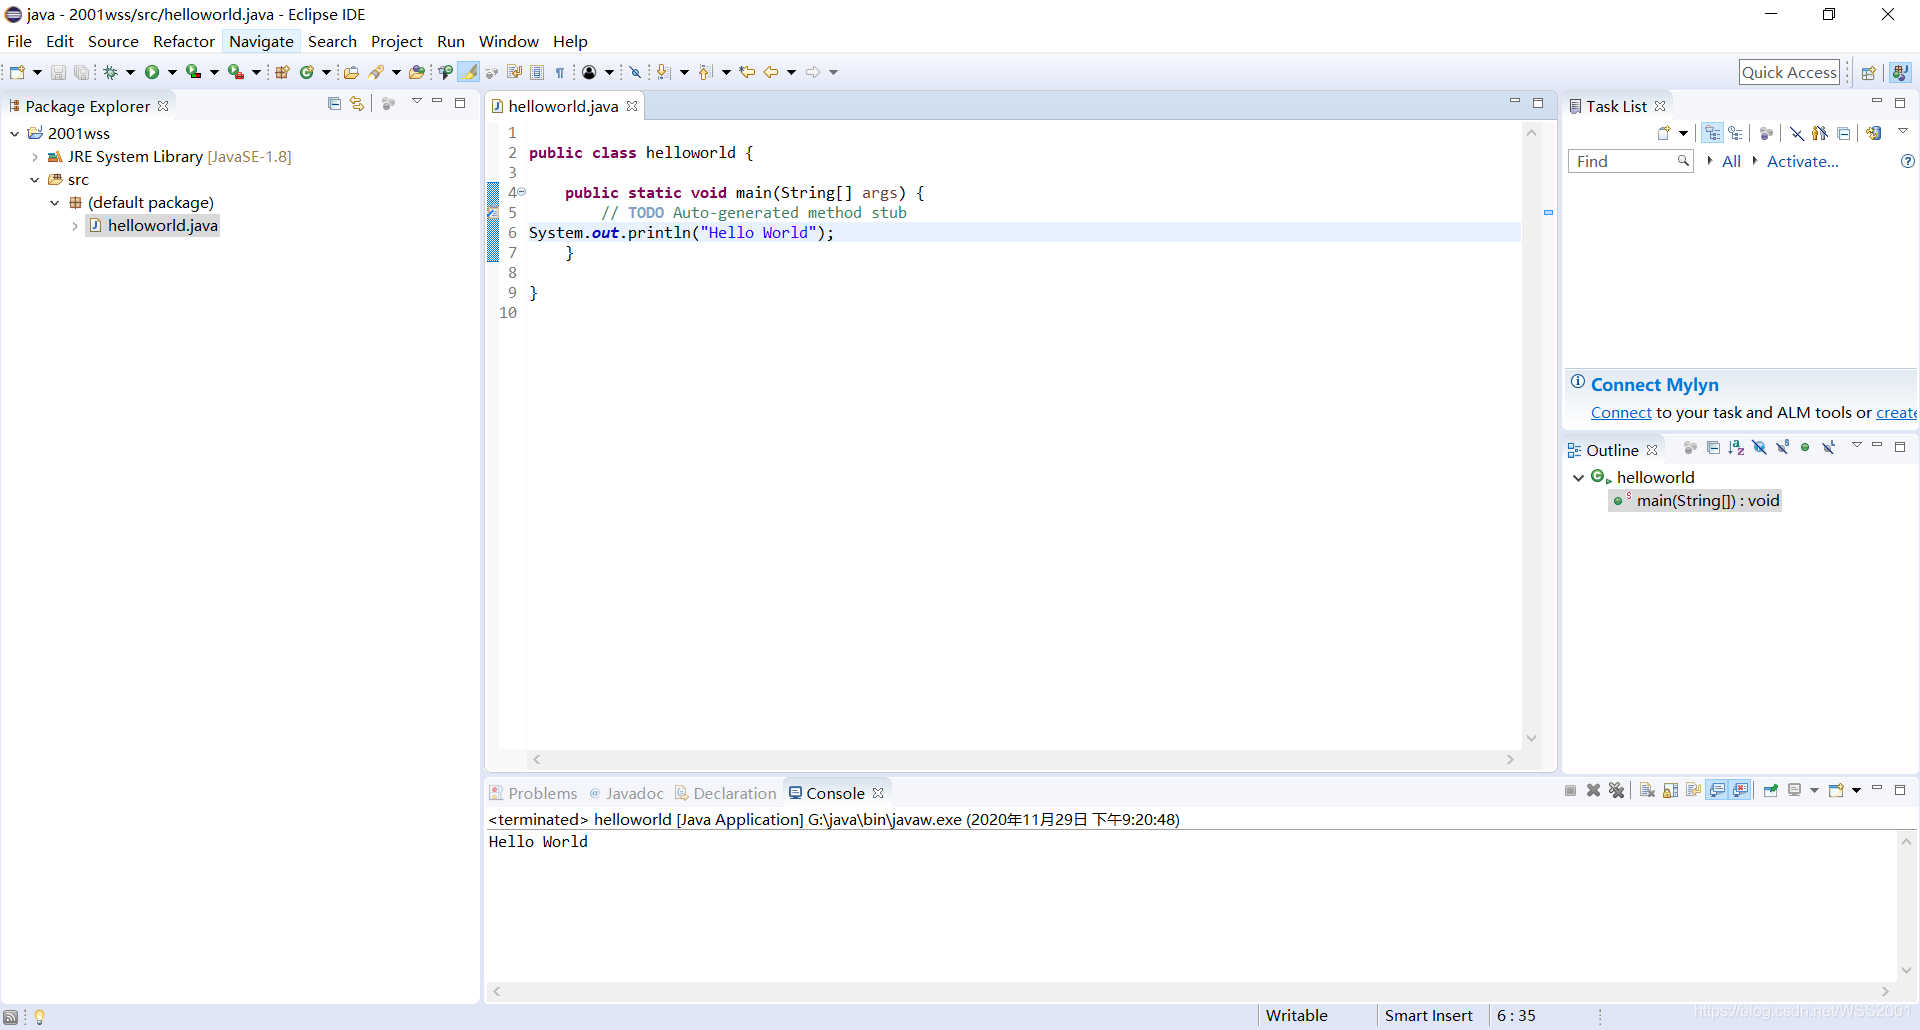
Task: Open the Run button dropdown arrow
Action: 172,72
